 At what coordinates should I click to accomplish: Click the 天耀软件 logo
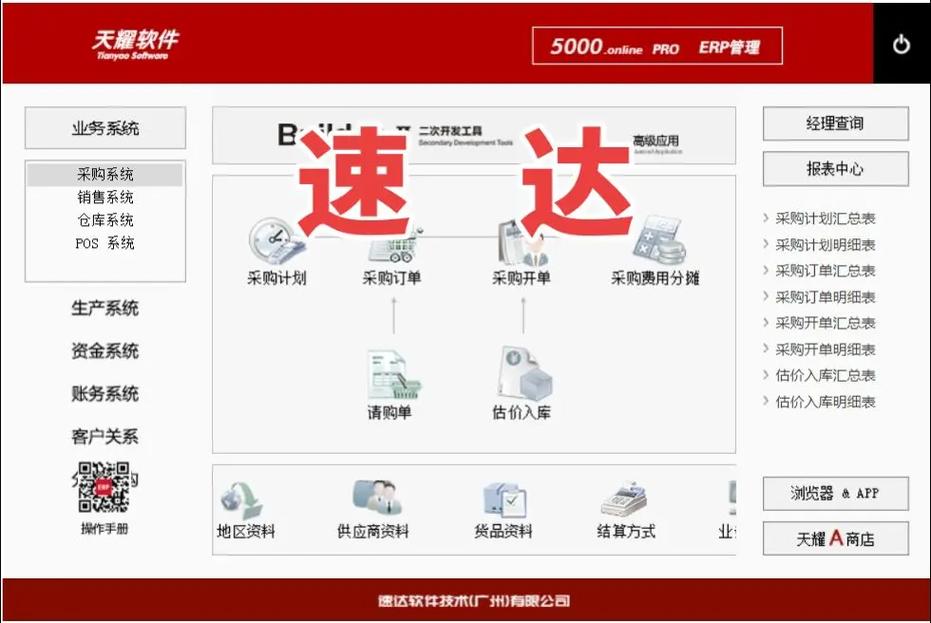click(x=137, y=42)
